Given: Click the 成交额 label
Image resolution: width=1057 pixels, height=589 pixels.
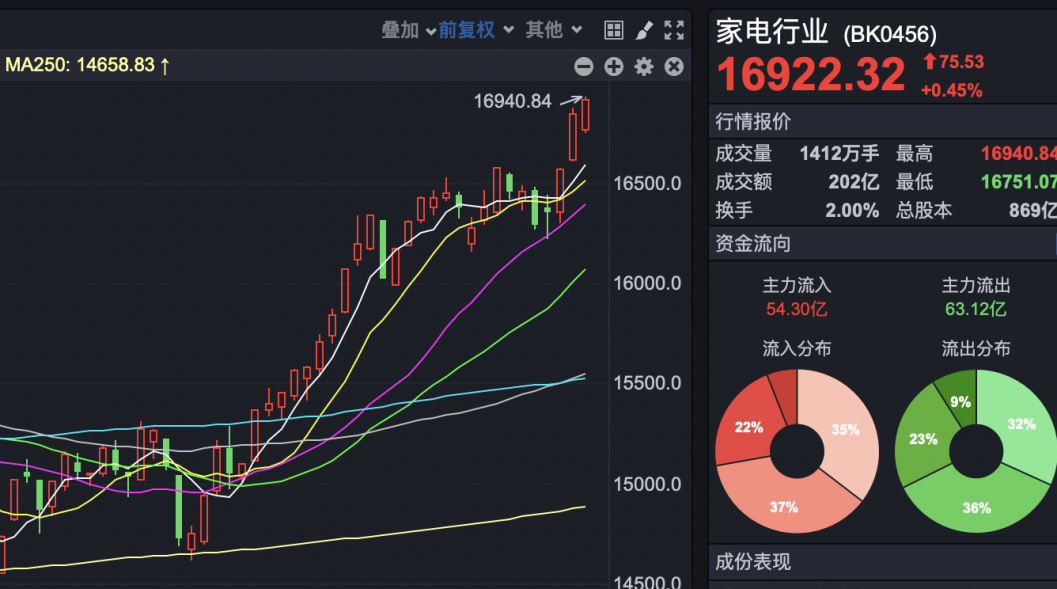Looking at the screenshot, I should [744, 182].
